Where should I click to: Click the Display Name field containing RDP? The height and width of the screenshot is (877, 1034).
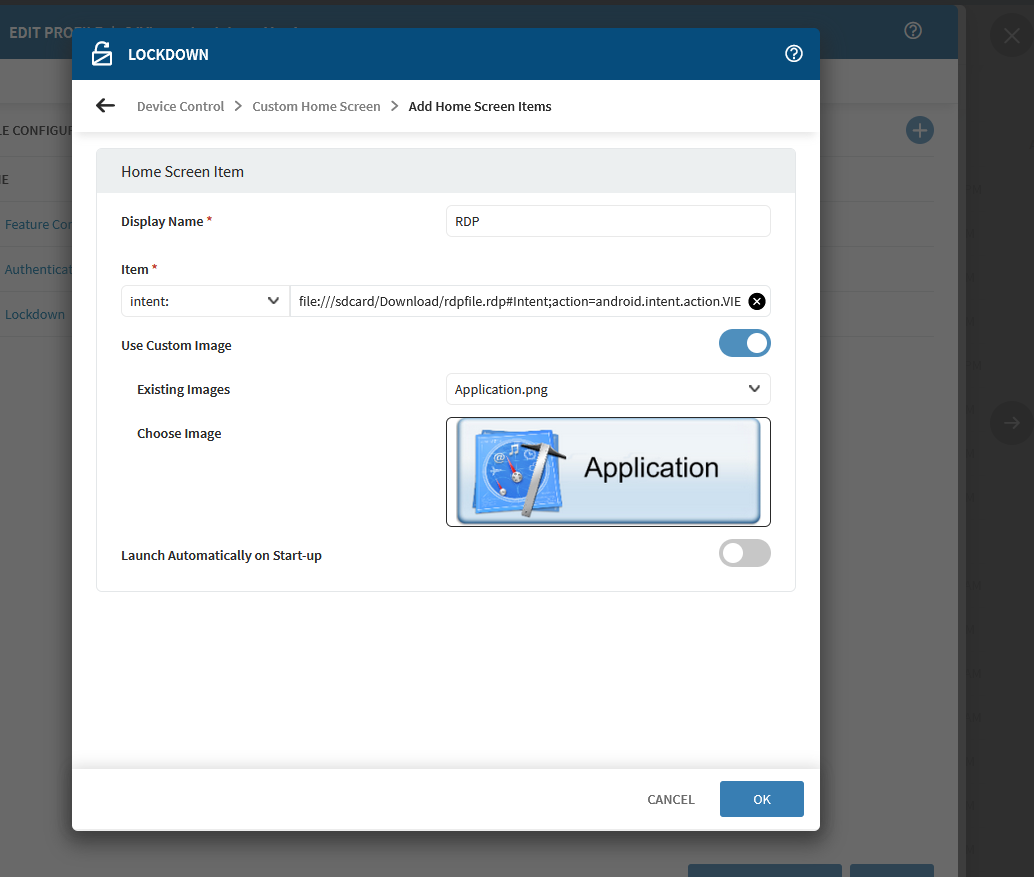pyautogui.click(x=607, y=221)
